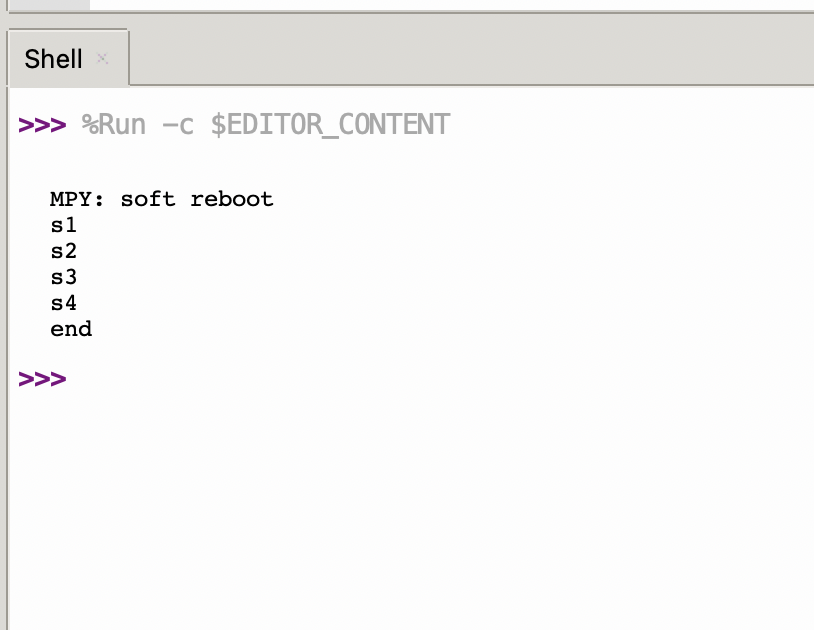Click the left edge gutter of the Shell panel
The width and height of the screenshot is (814, 630).
[x=4, y=300]
